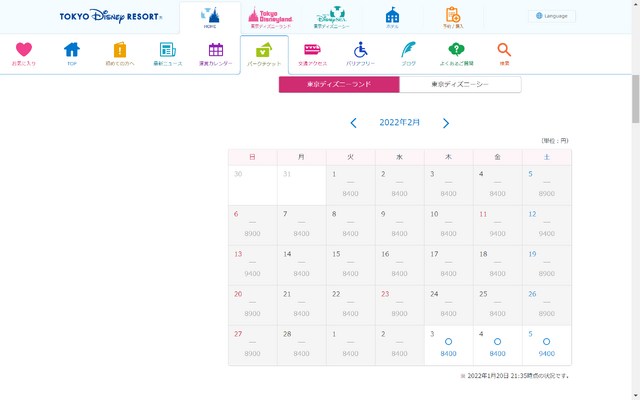Switch to the 東京ディズニーシー tab
The width and height of the screenshot is (640, 400).
tap(460, 84)
